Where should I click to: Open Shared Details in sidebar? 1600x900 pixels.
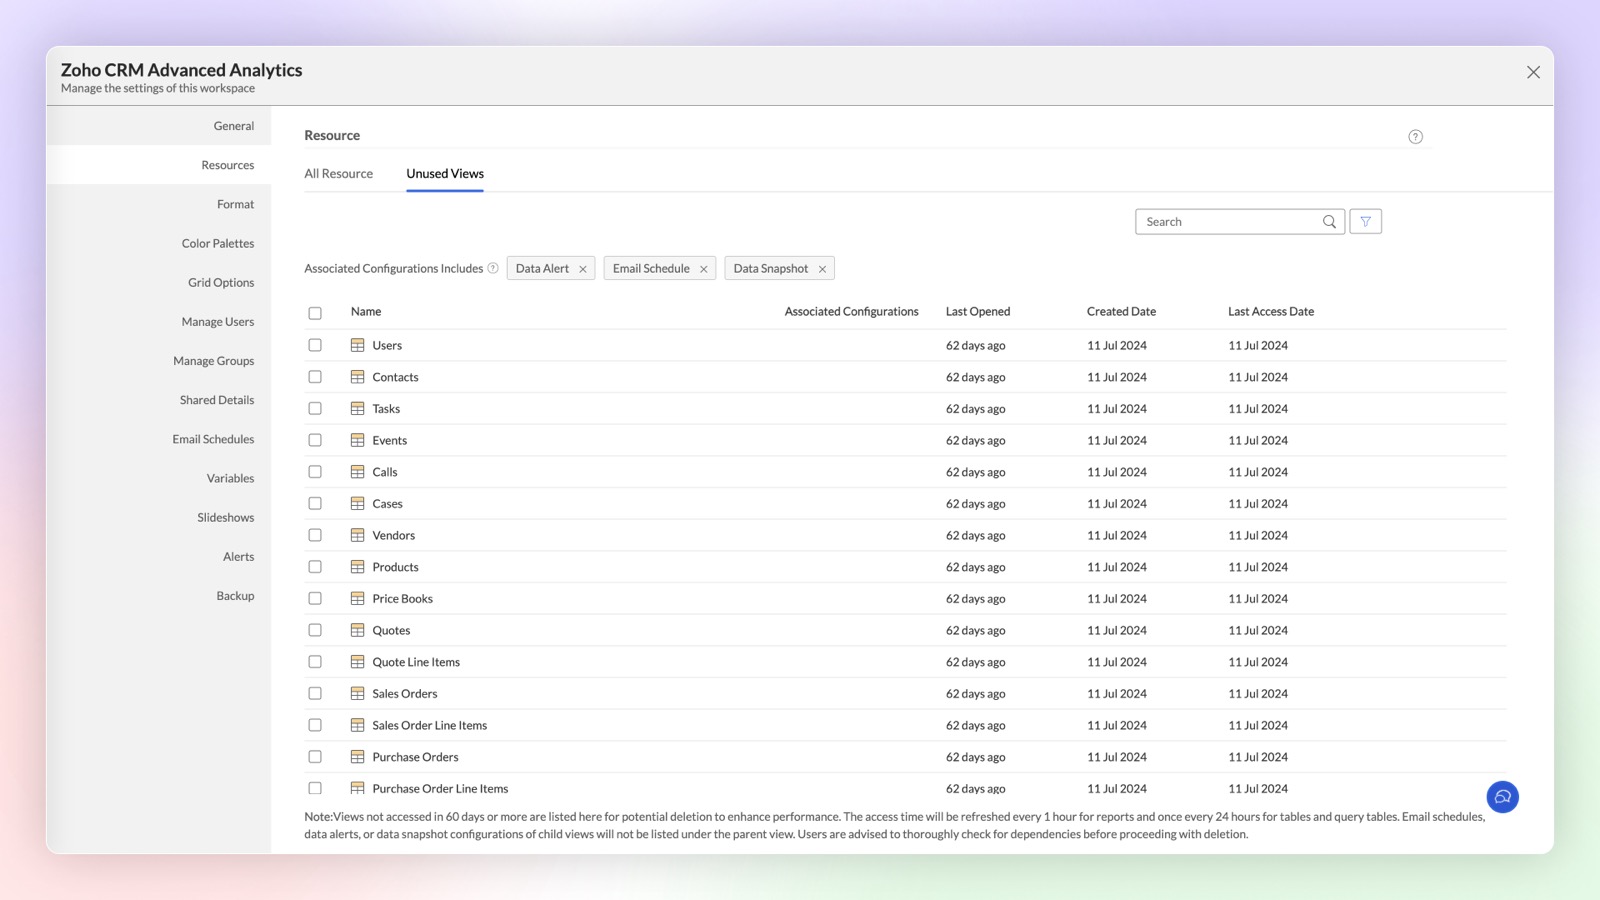[159, 400]
